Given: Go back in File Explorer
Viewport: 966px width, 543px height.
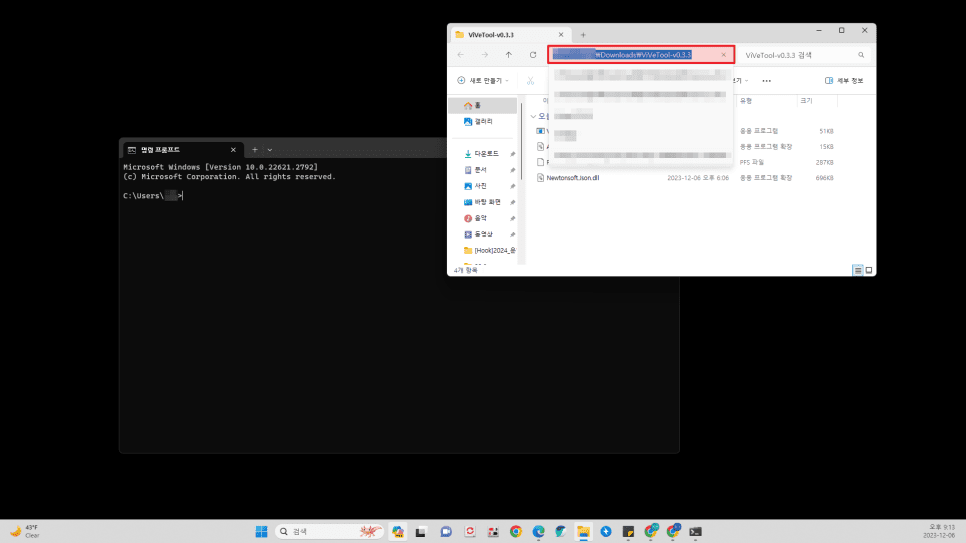Looking at the screenshot, I should click(x=461, y=55).
